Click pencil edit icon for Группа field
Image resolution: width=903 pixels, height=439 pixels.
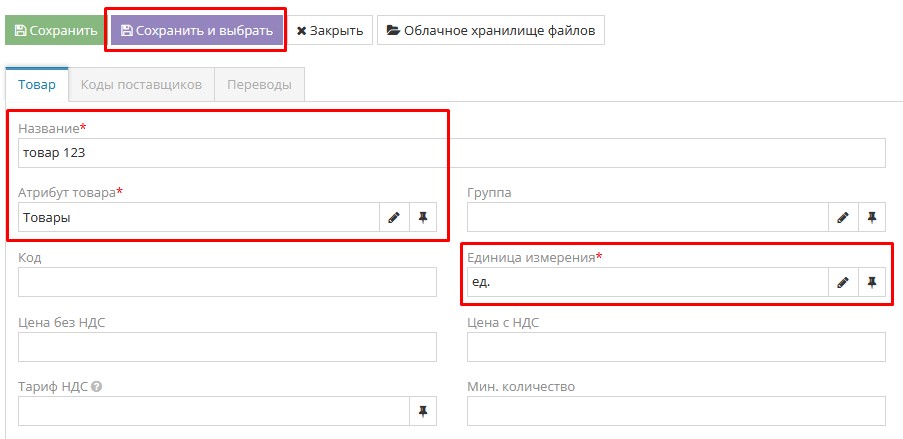coord(843,218)
